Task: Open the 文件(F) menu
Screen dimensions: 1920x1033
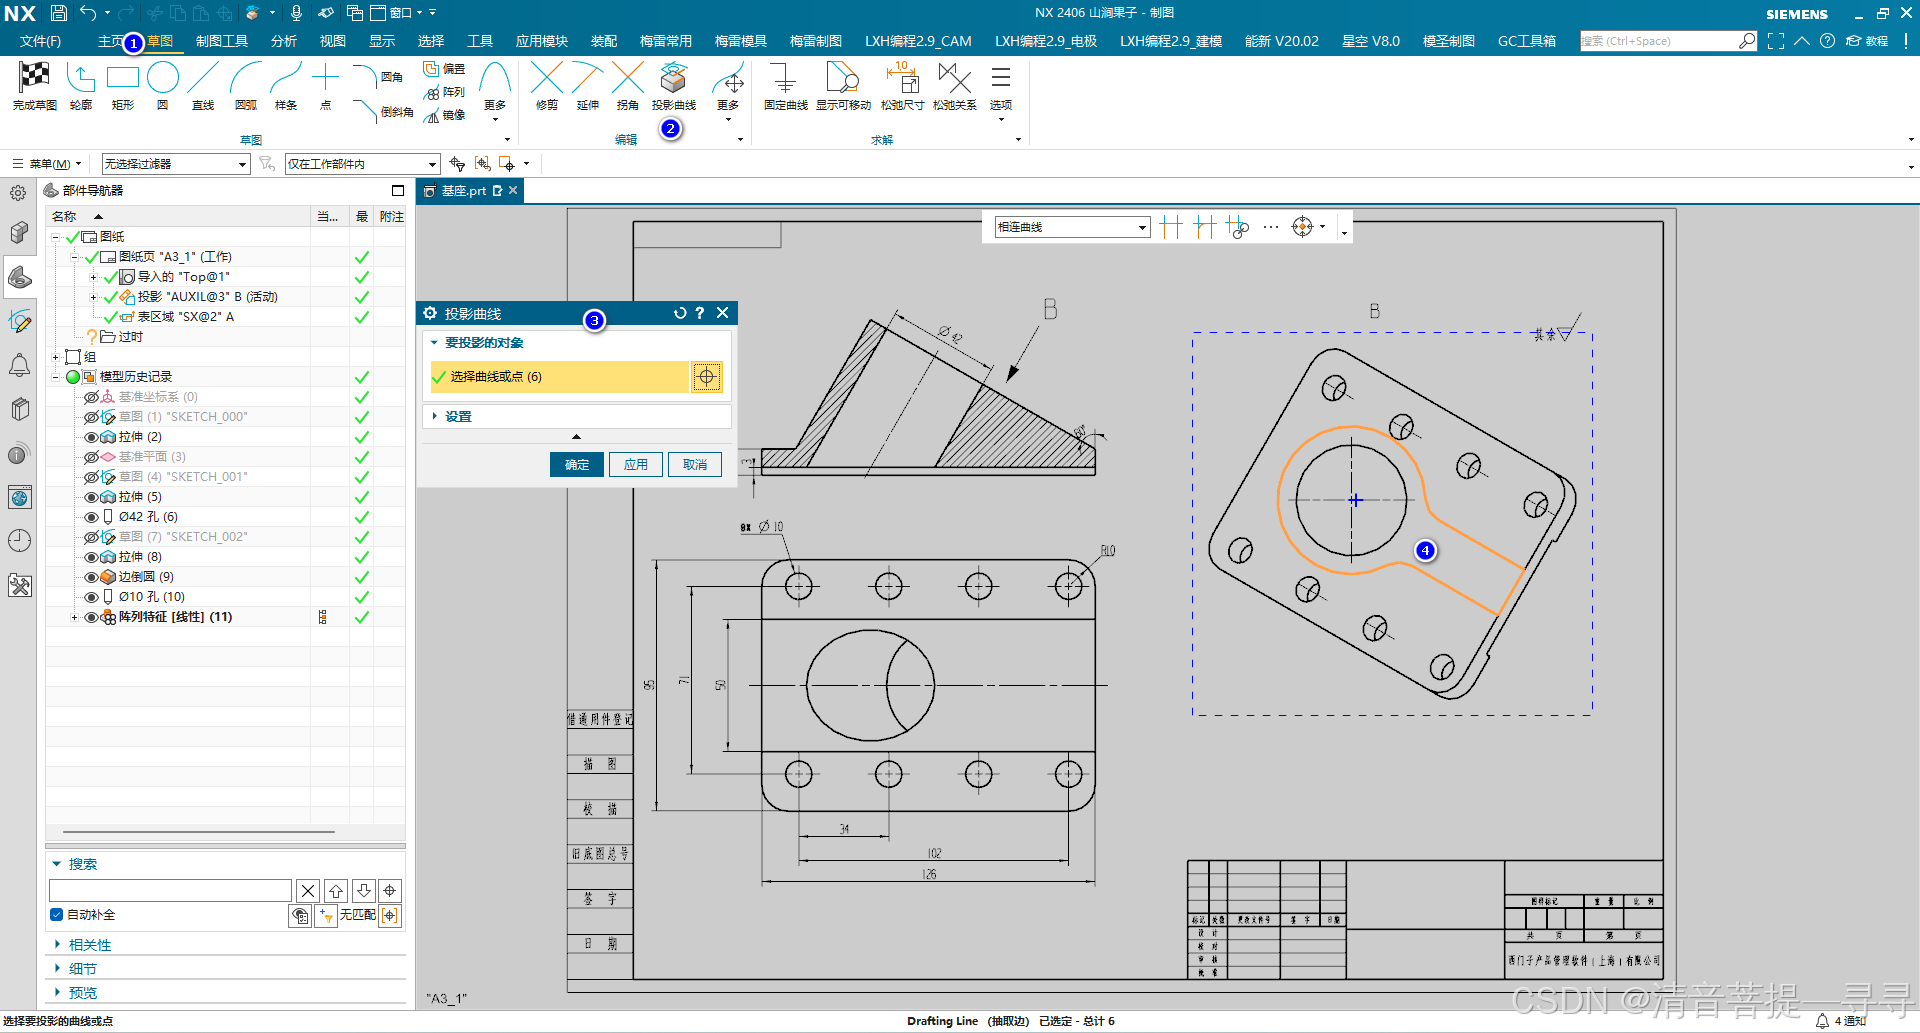Action: 40,41
